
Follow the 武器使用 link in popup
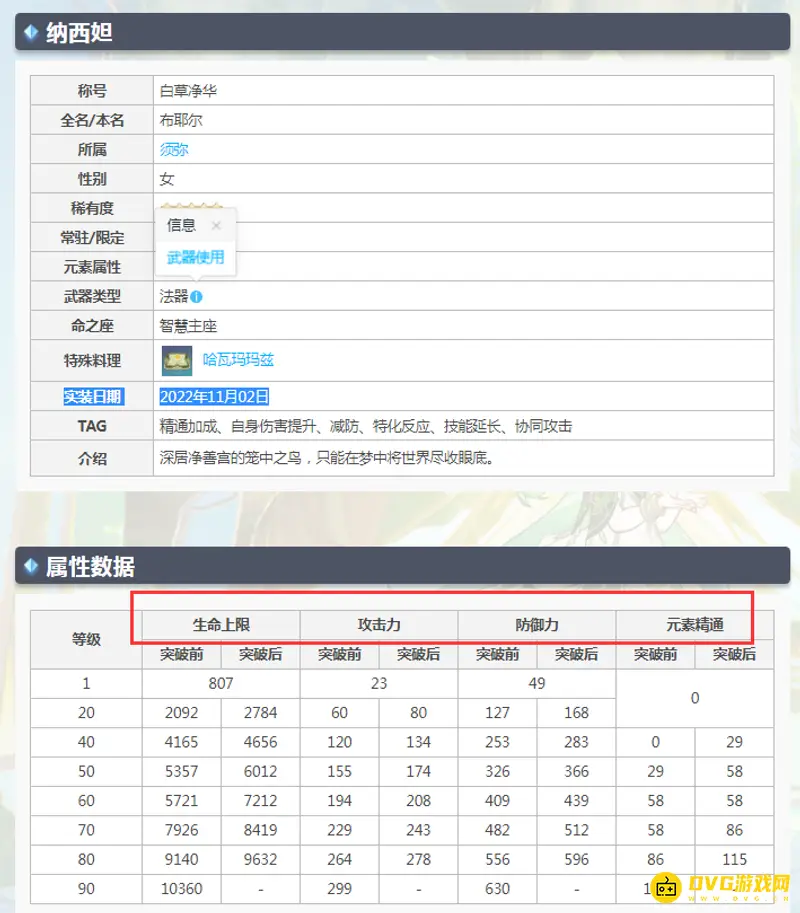pyautogui.click(x=195, y=257)
